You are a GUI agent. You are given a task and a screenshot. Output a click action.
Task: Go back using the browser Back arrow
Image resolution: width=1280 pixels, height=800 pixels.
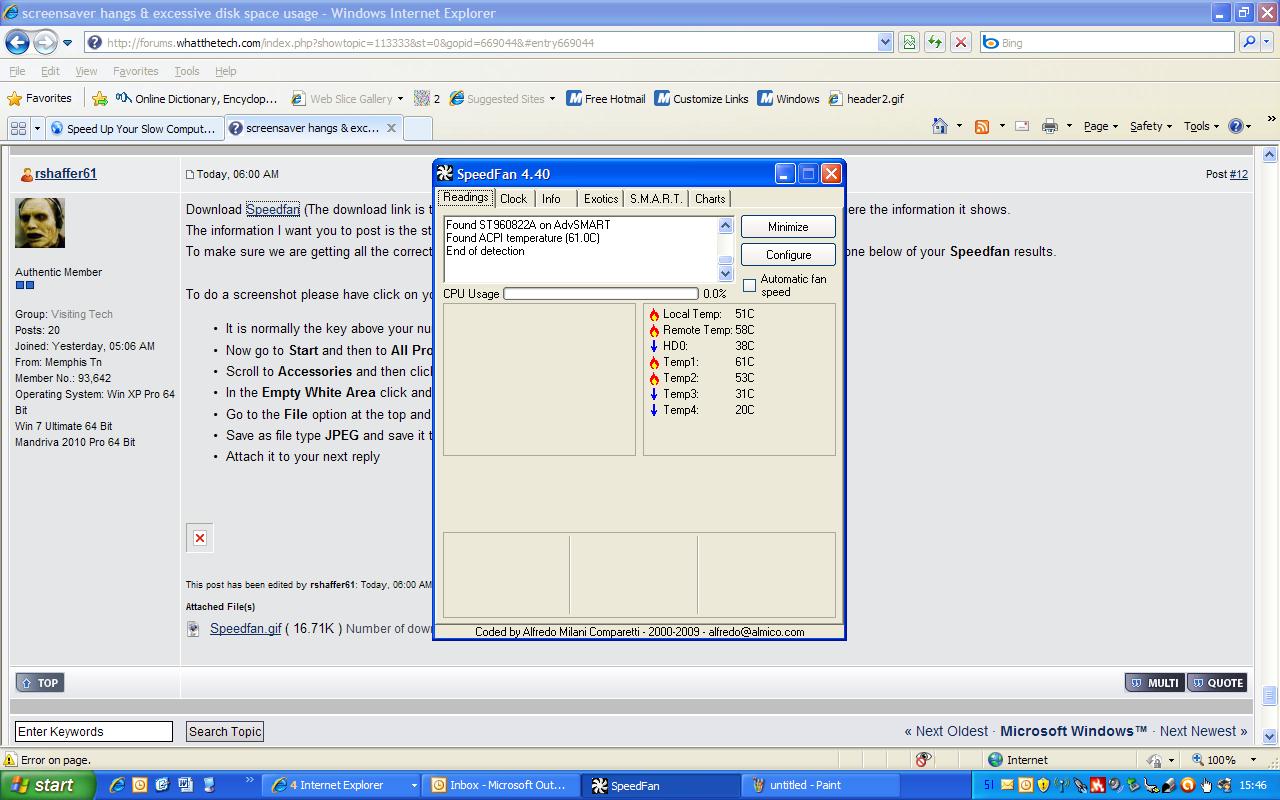17,42
